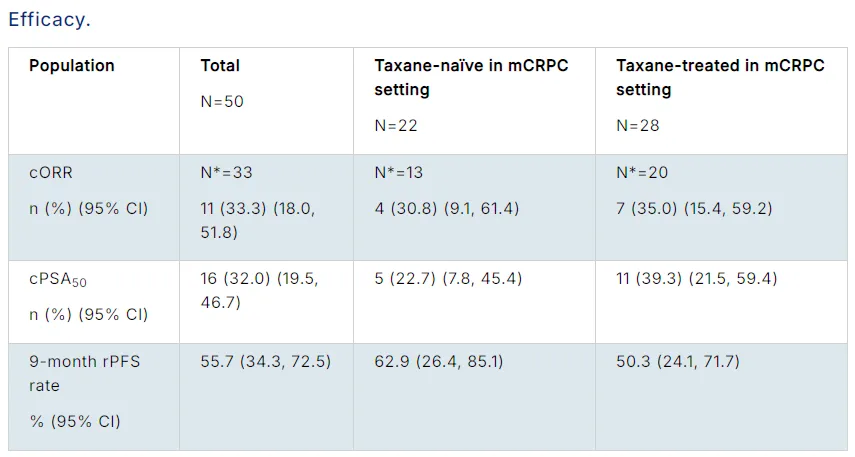Viewport: 855px width, 457px height.
Task: Select the 9-month rPFS rate row label
Action: click(x=84, y=372)
